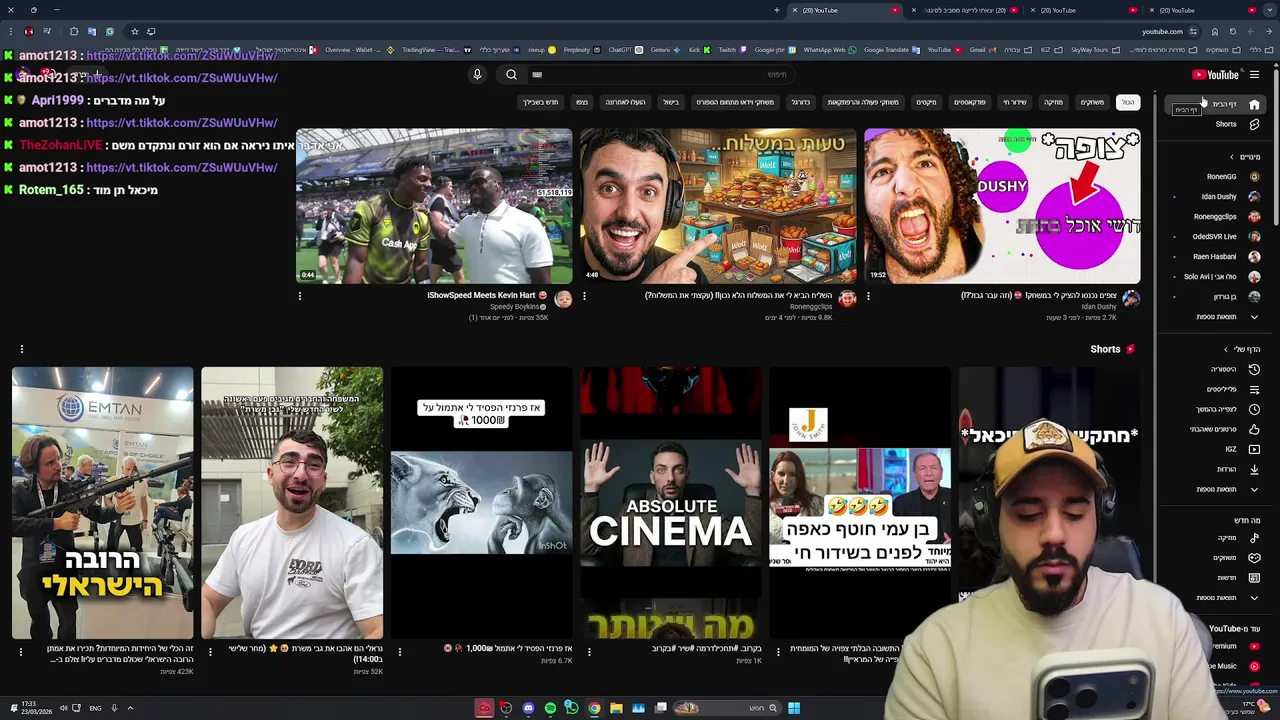
Task: Select the 'הכל' (All) filter chip
Action: tap(1128, 102)
